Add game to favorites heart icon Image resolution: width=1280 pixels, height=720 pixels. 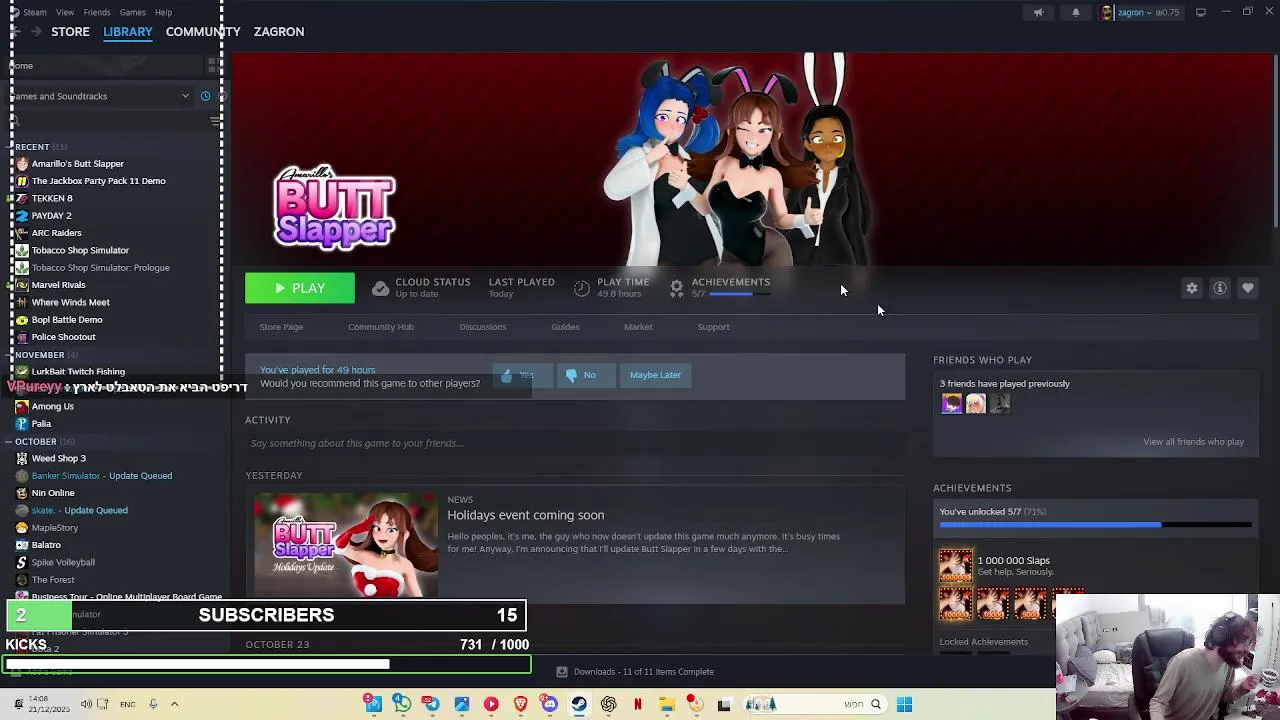(x=1248, y=288)
